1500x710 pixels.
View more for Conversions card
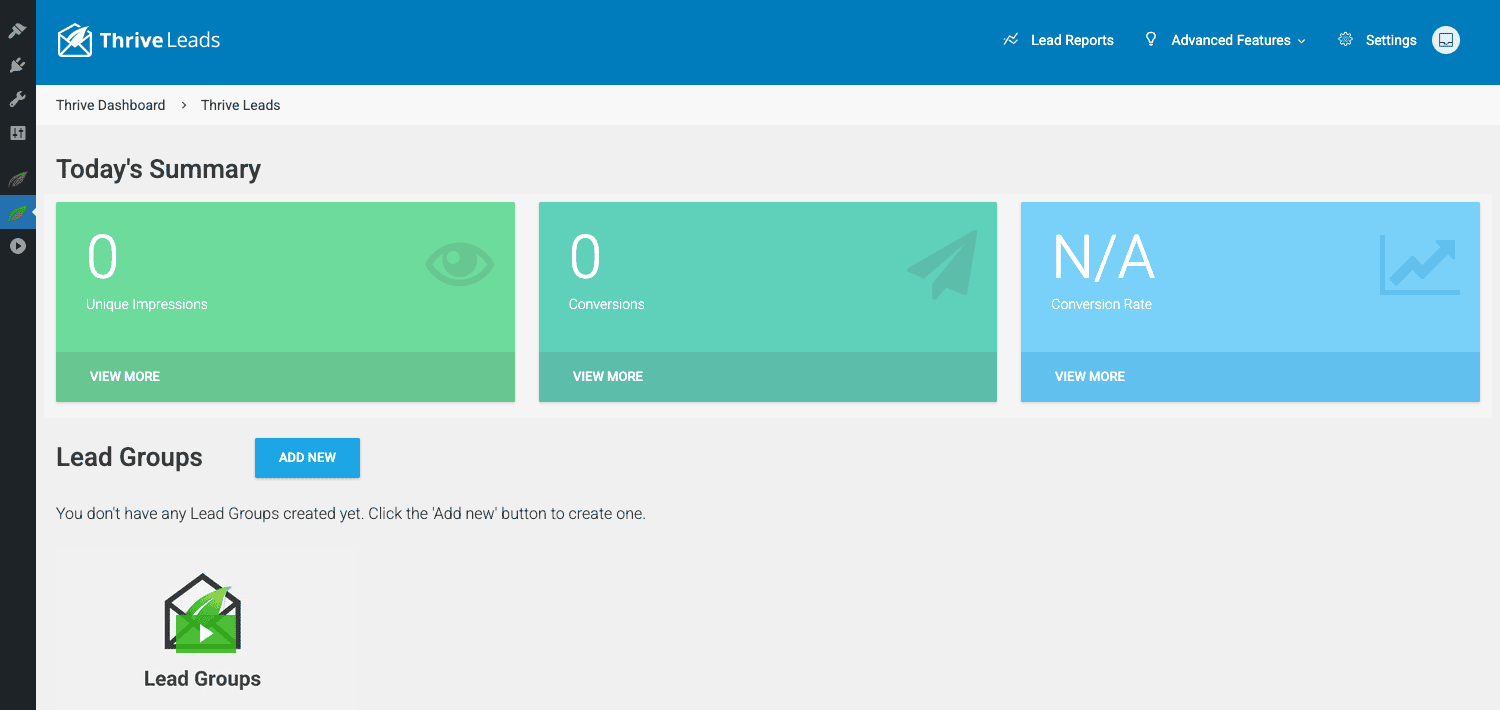(x=608, y=376)
